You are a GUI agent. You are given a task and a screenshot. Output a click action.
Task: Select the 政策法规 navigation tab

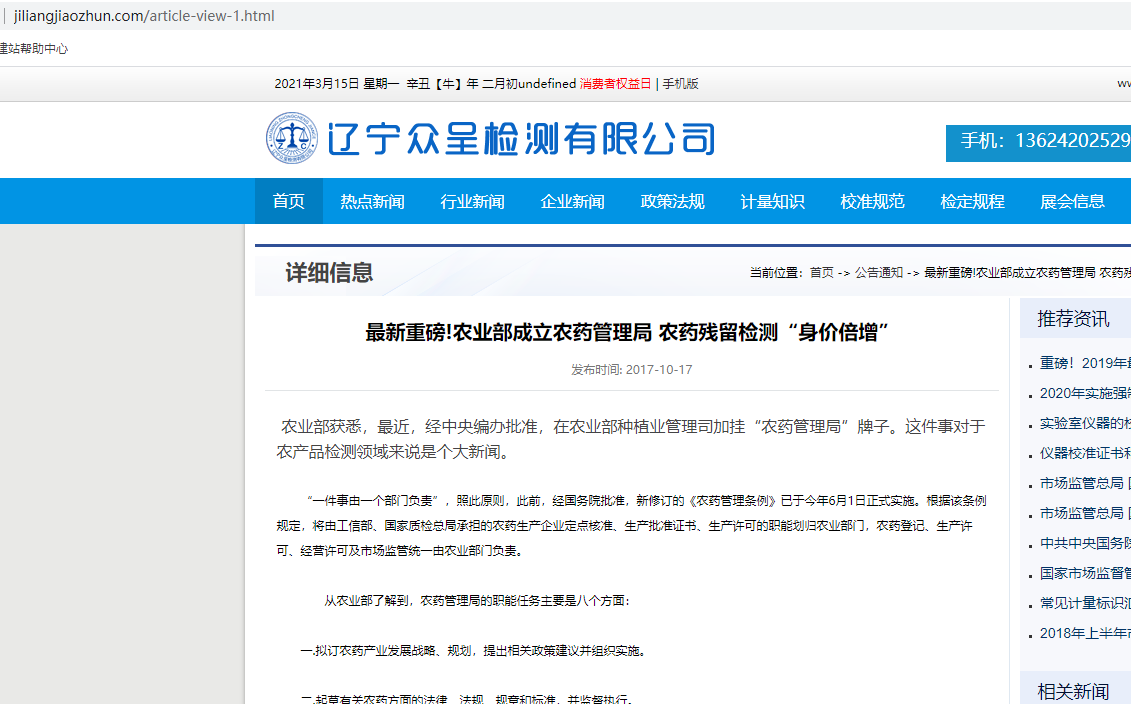[x=672, y=201]
